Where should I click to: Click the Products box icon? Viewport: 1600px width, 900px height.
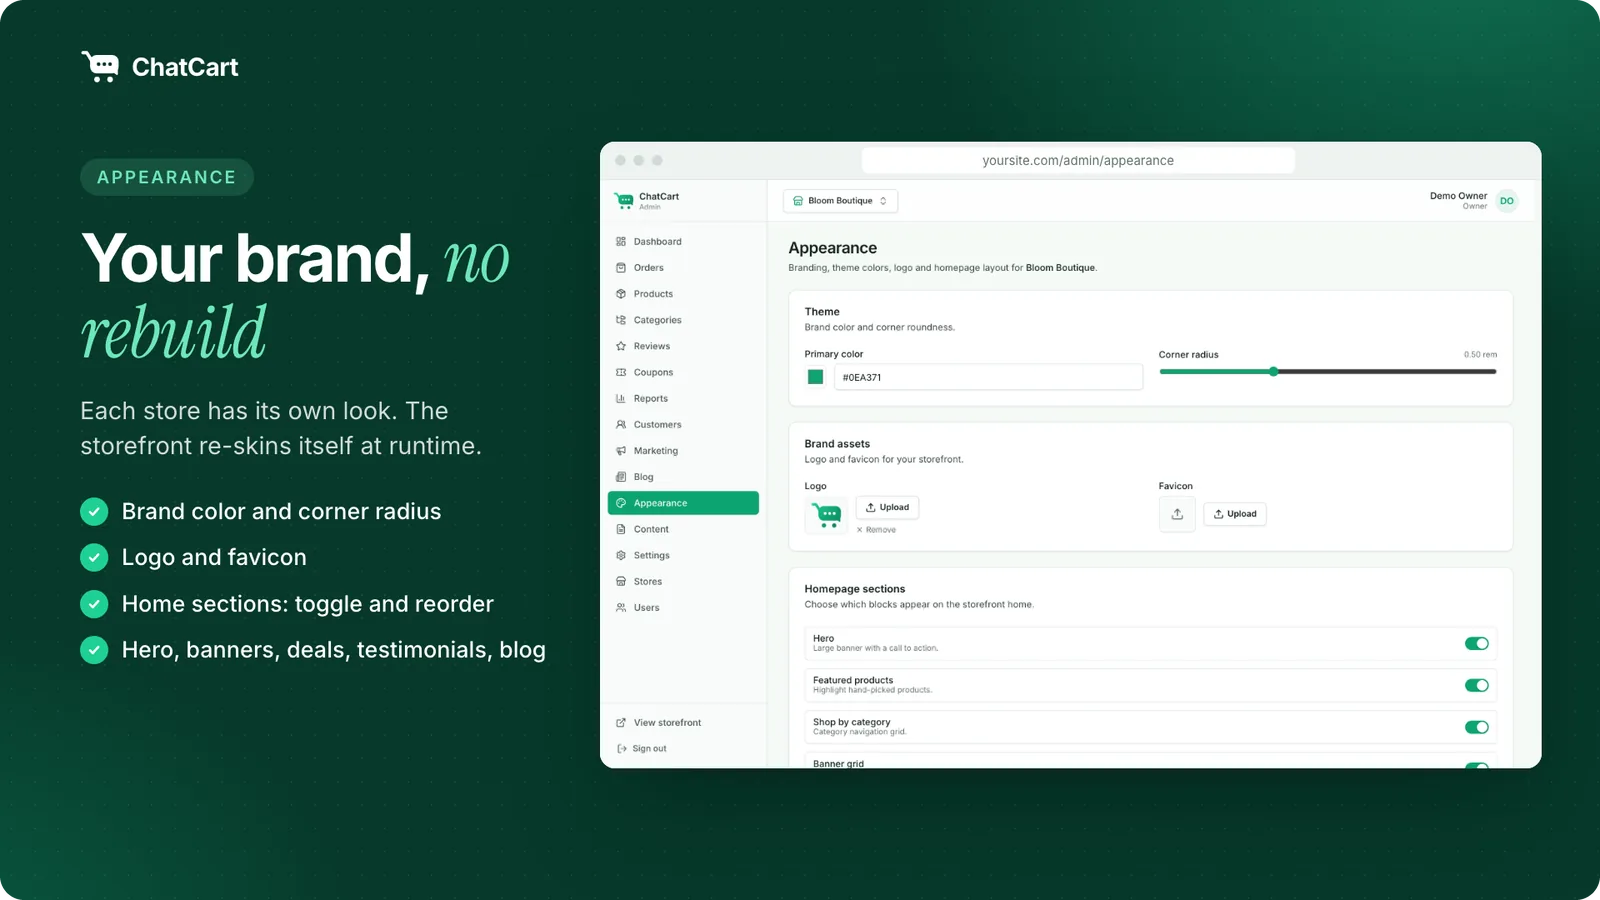(x=621, y=294)
